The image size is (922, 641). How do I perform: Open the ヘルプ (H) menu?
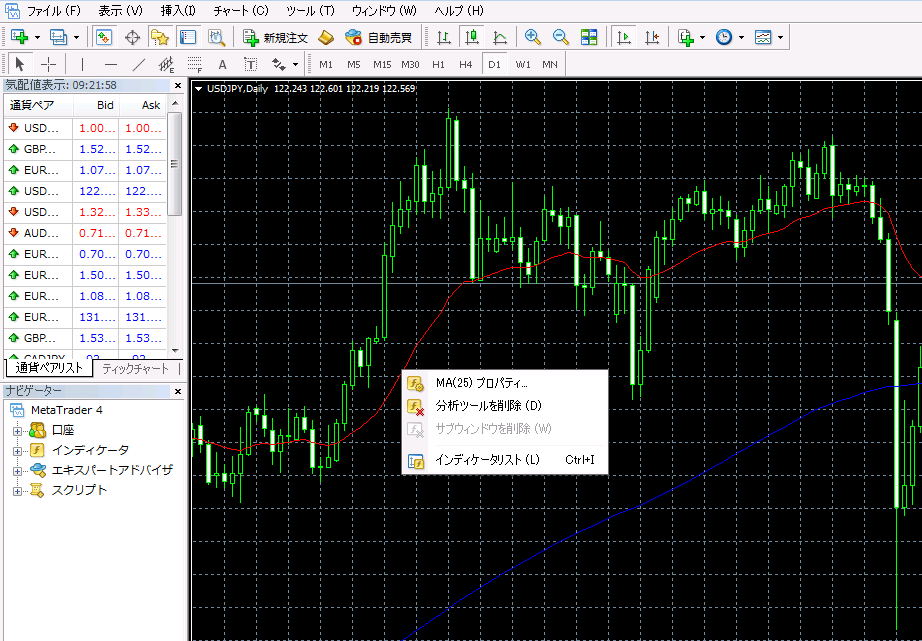pos(459,11)
